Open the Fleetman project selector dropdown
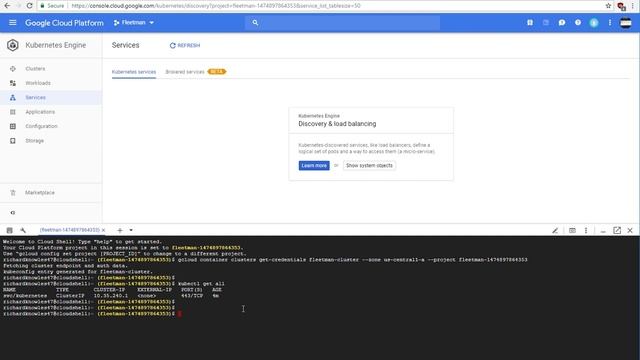Screen dimensions: 640x360 [134, 22]
